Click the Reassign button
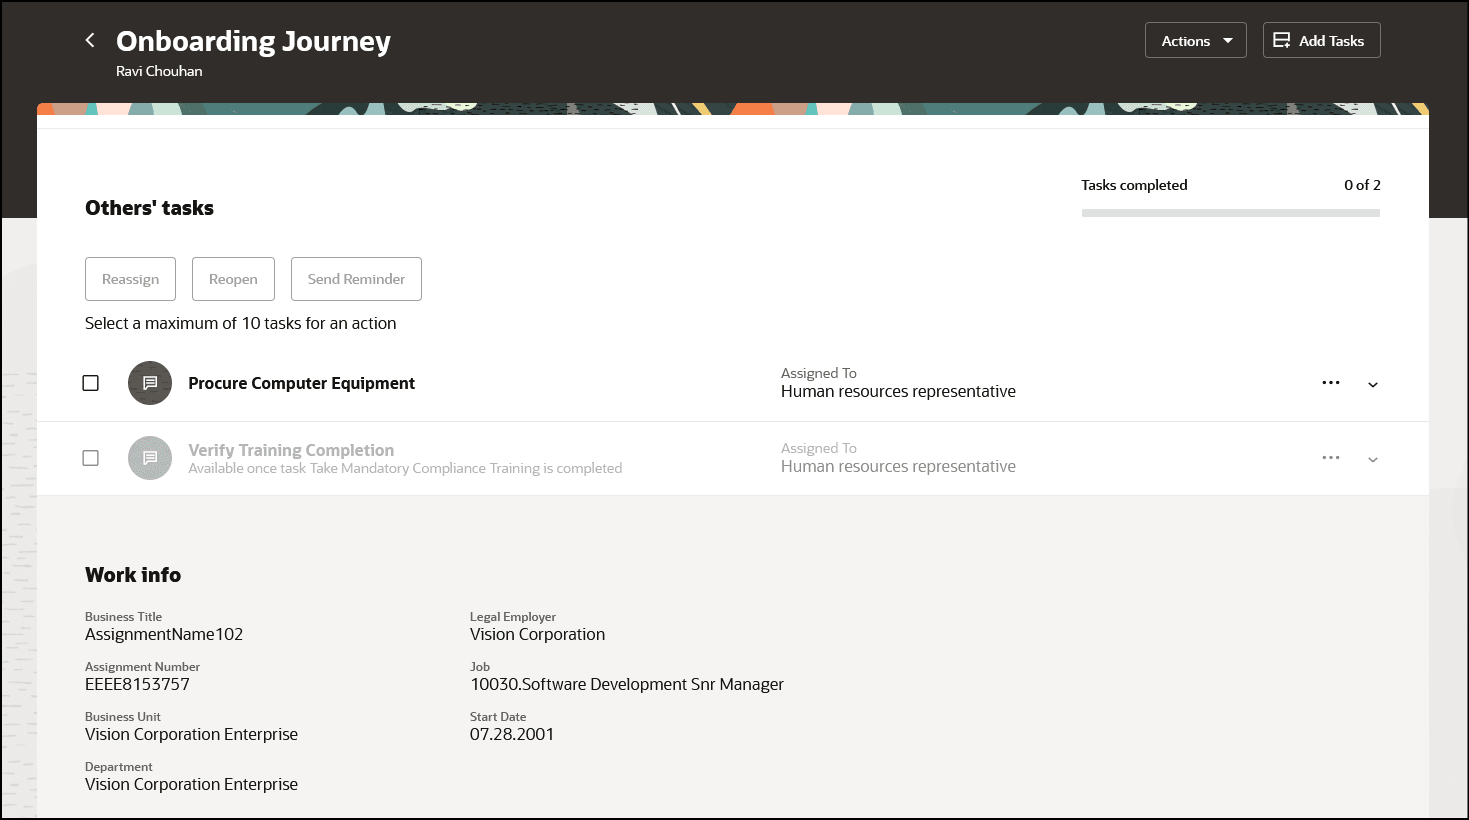Image resolution: width=1469 pixels, height=820 pixels. pyautogui.click(x=130, y=279)
